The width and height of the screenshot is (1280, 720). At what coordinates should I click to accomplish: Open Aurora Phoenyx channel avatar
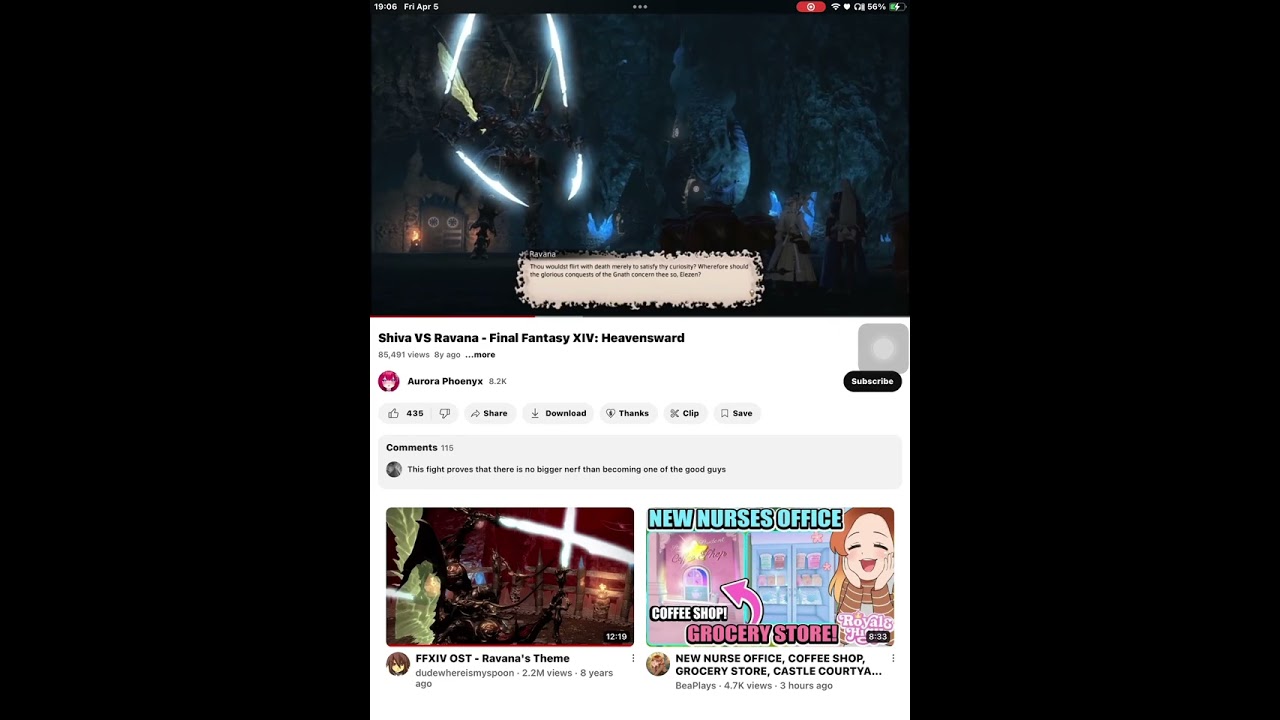[389, 381]
